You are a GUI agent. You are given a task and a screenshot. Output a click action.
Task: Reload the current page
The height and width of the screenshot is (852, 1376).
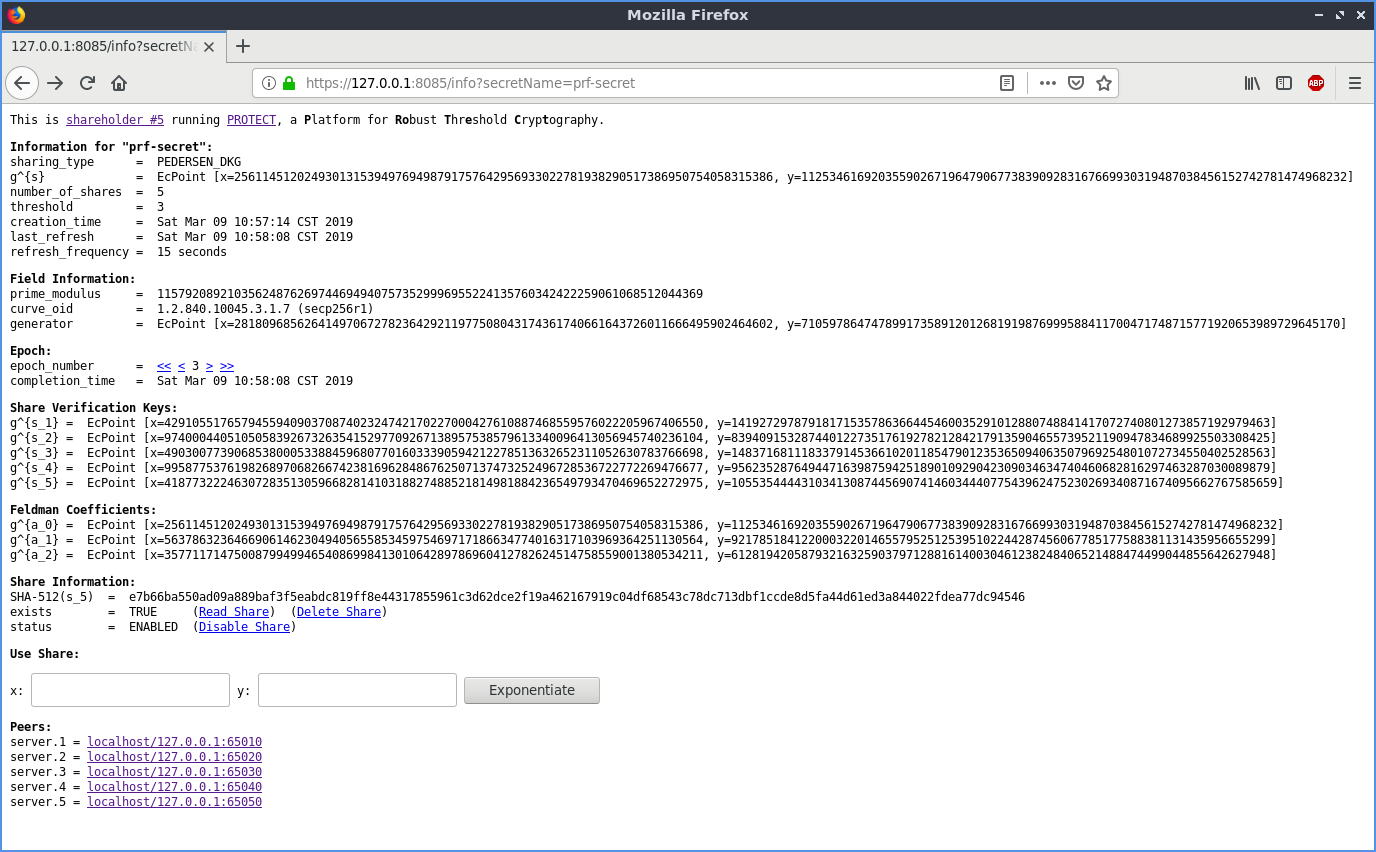click(x=87, y=83)
